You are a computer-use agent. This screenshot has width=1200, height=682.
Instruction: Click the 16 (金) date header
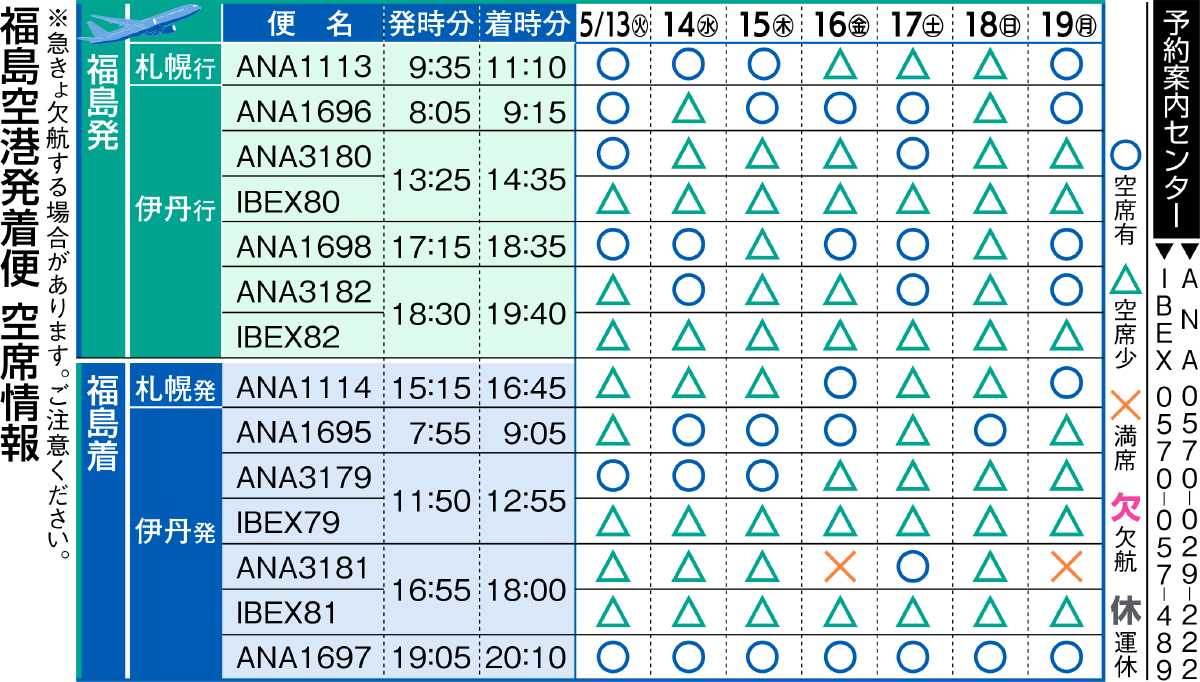point(841,23)
